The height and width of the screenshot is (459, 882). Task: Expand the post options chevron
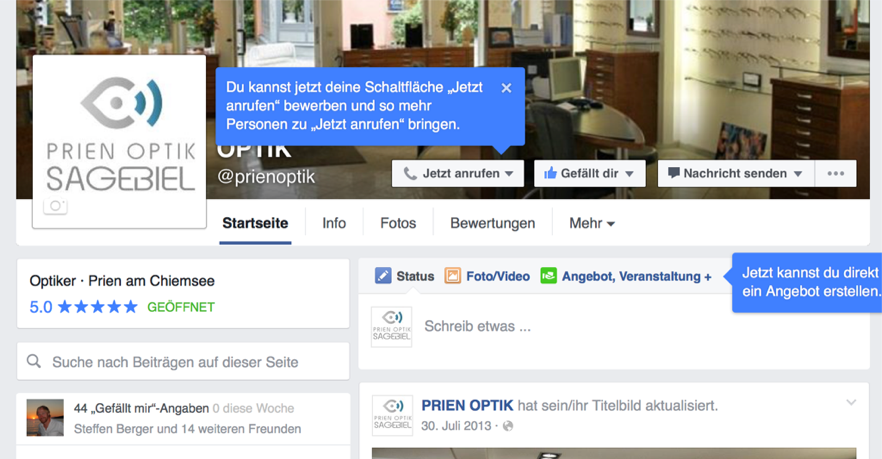pyautogui.click(x=851, y=403)
